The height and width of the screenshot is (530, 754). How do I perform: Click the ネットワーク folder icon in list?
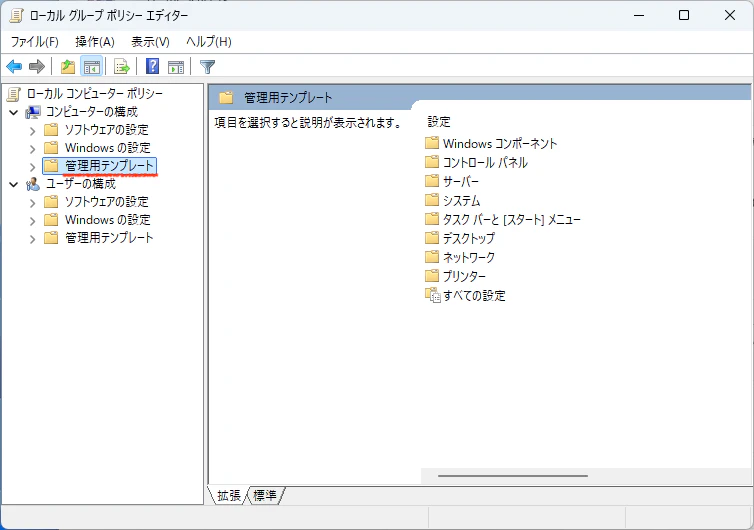pos(432,257)
